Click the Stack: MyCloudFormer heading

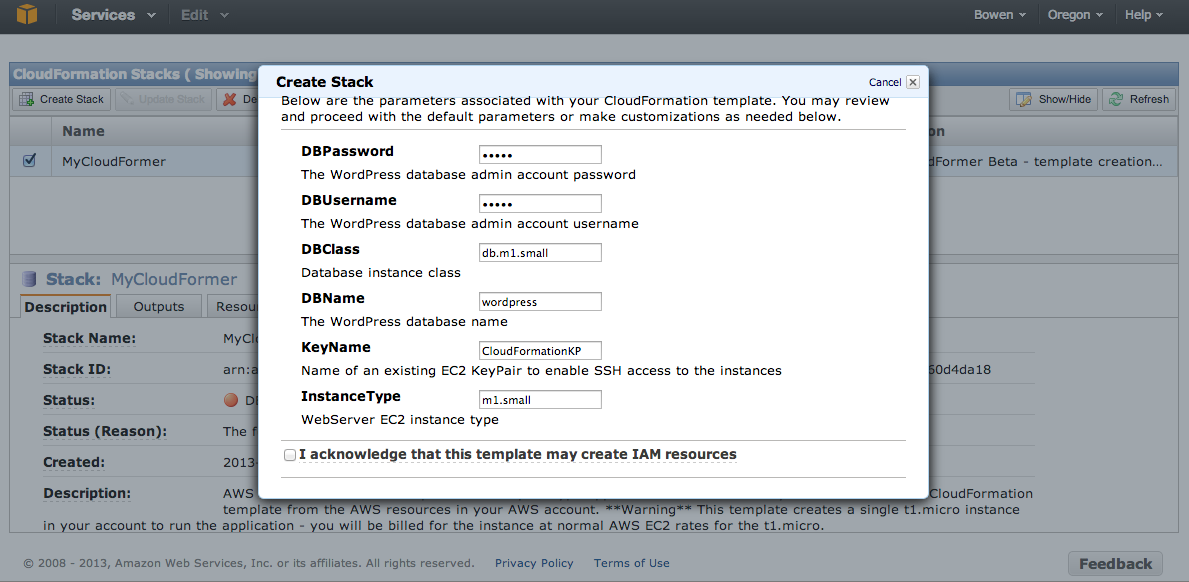(142, 280)
